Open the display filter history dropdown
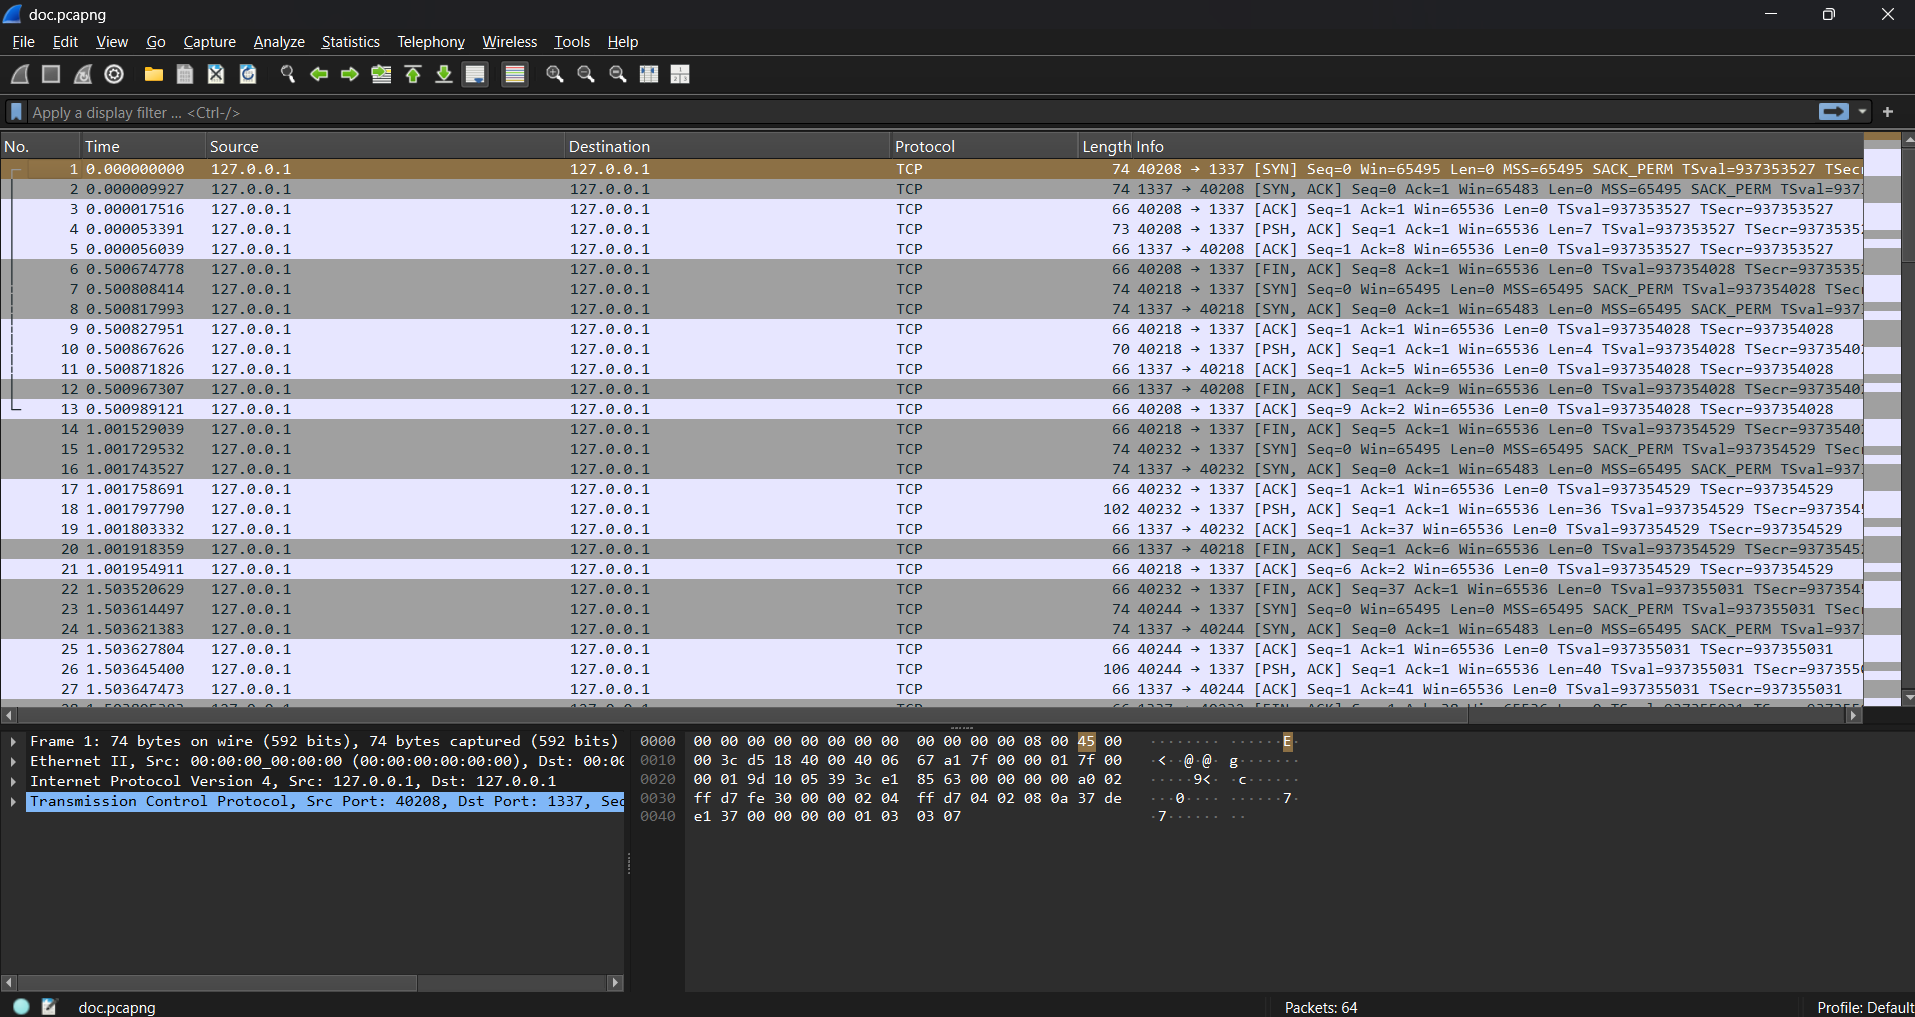The image size is (1915, 1017). tap(1862, 112)
